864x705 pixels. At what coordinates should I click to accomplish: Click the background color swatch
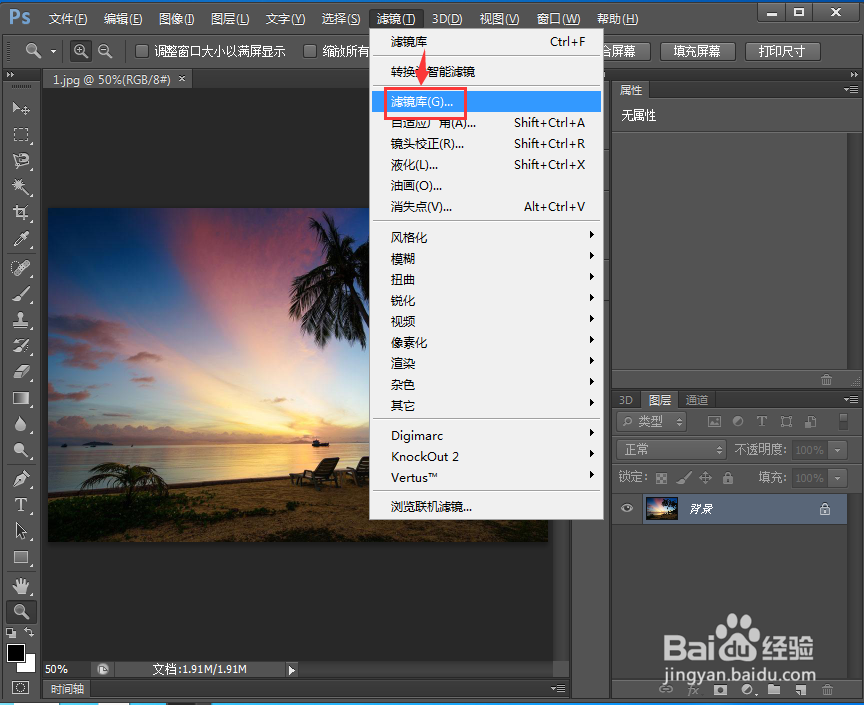[30, 665]
